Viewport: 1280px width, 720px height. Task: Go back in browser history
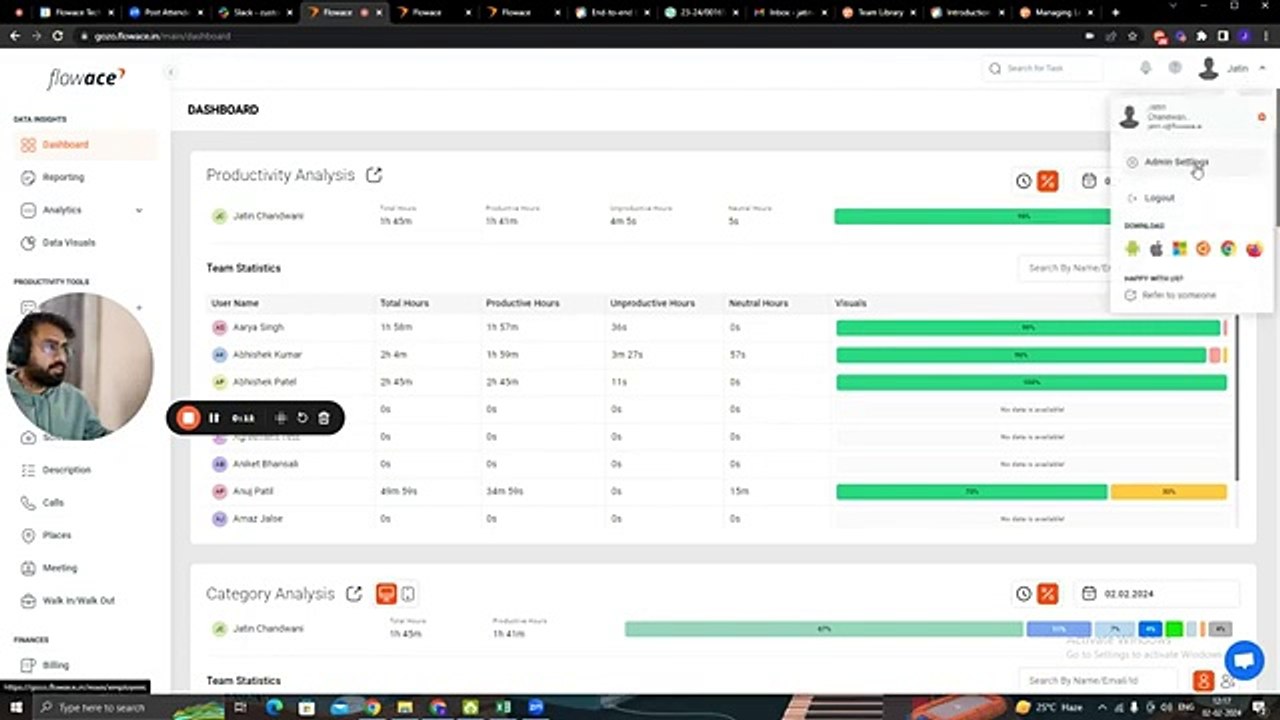point(15,36)
